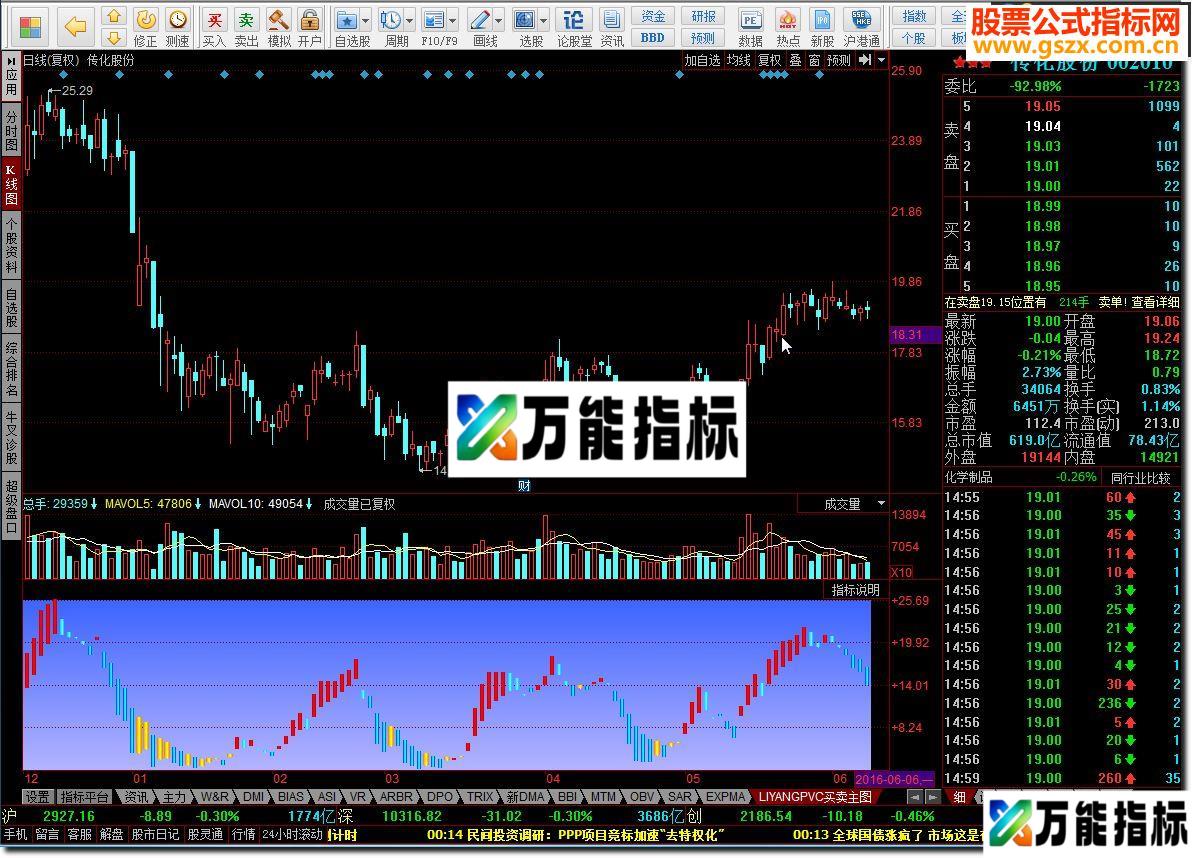Select the K线图 side tab
Screen dimensions: 1193x858
(x=11, y=185)
